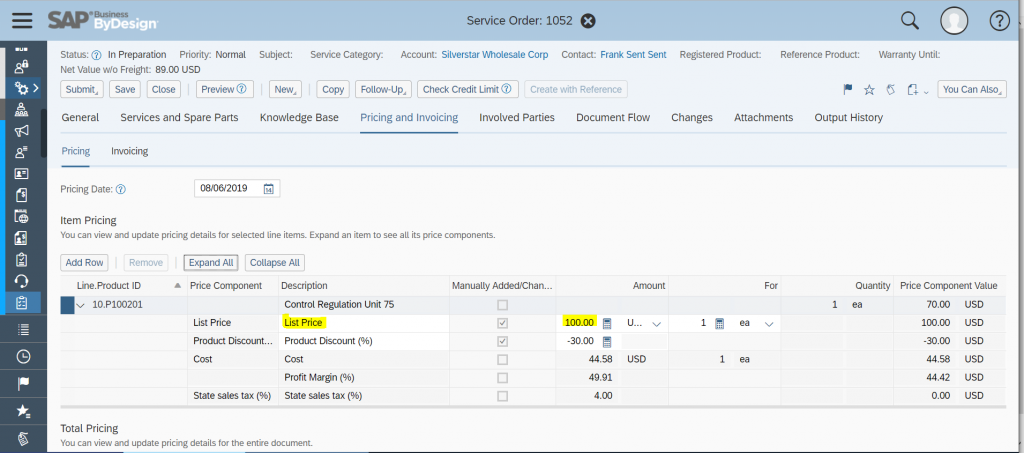Image resolution: width=1024 pixels, height=453 pixels.
Task: Click the Expand All button
Action: tap(211, 262)
